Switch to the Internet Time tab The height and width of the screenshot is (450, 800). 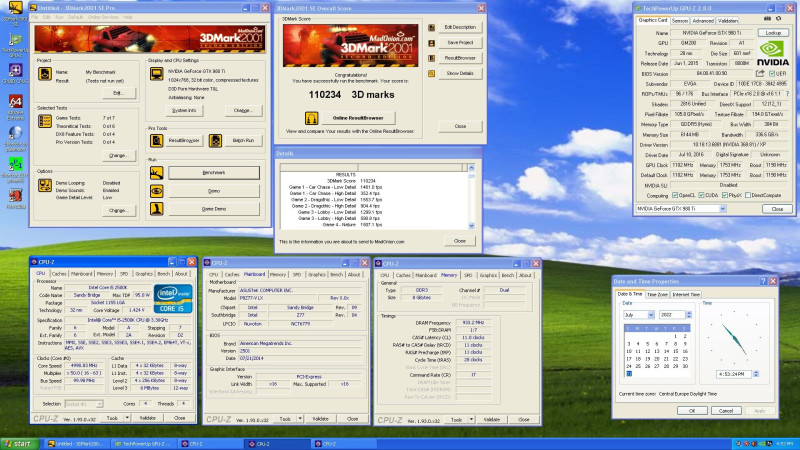click(x=686, y=294)
